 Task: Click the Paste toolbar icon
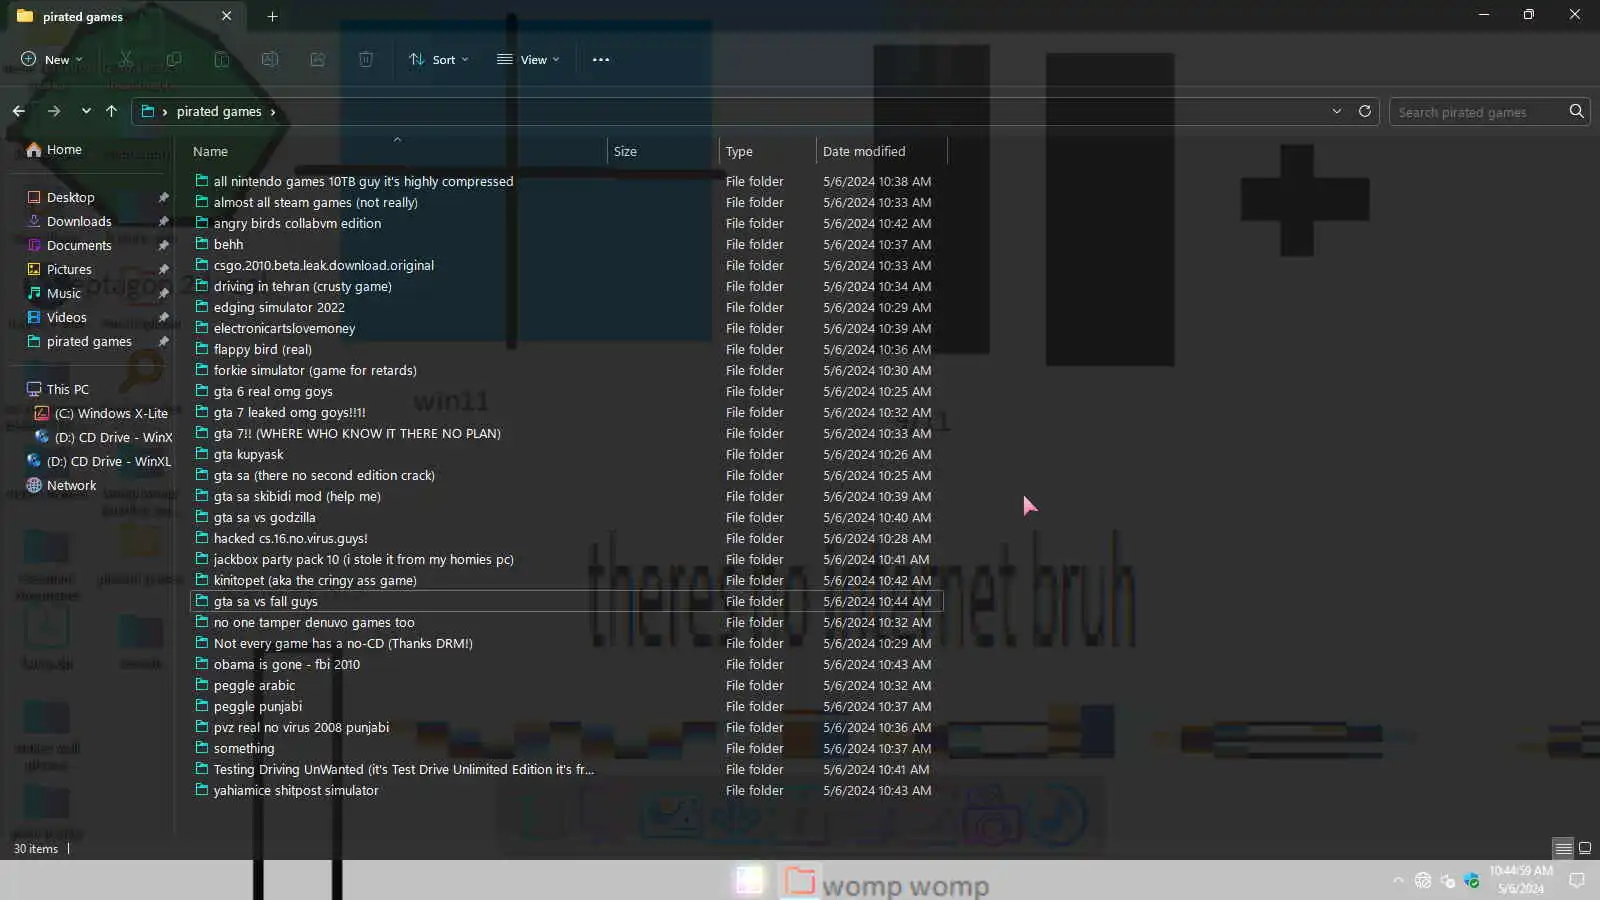click(x=222, y=59)
